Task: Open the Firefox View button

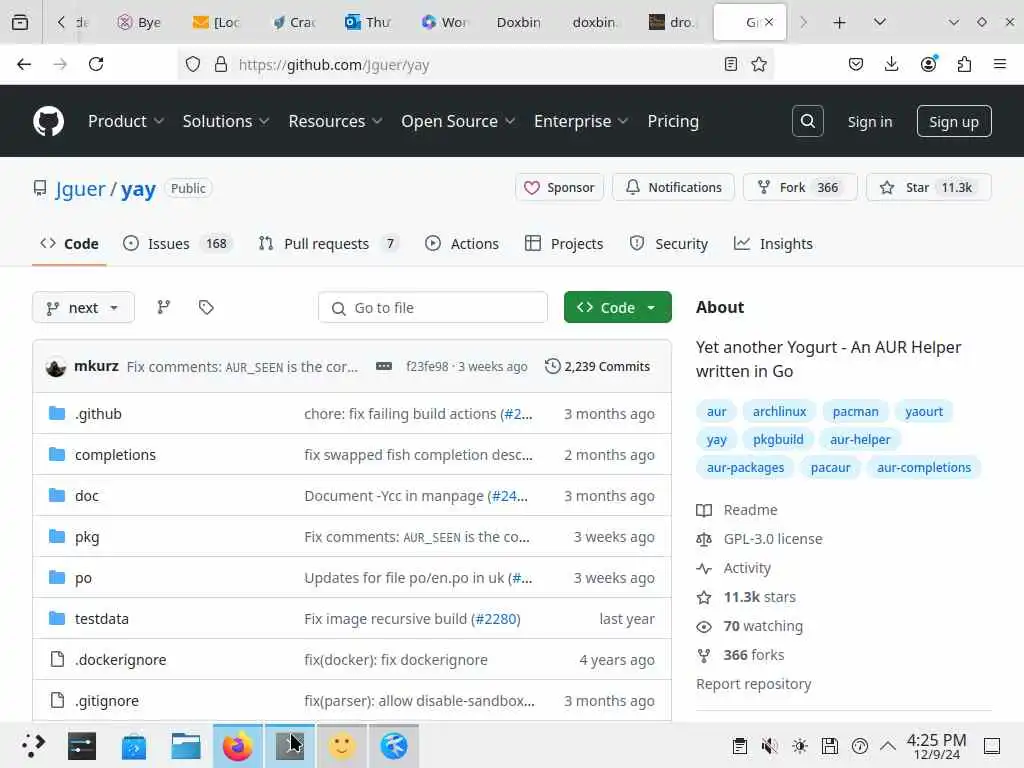Action: (x=20, y=22)
